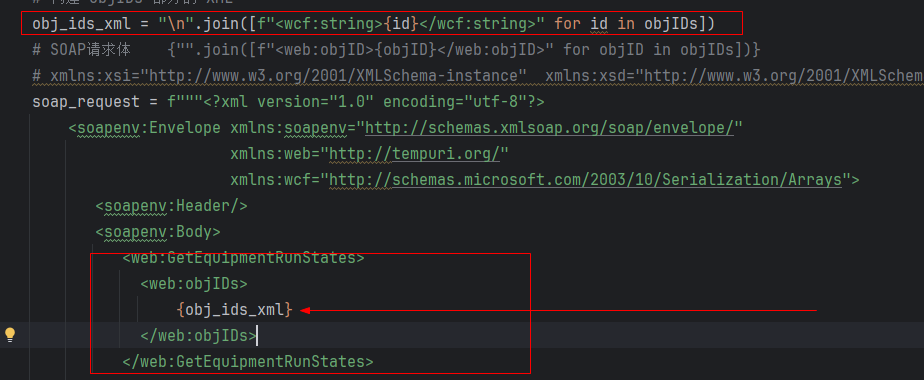This screenshot has height=380, width=924.
Task: Click the soapenv:Envelope tag name
Action: coord(149,128)
